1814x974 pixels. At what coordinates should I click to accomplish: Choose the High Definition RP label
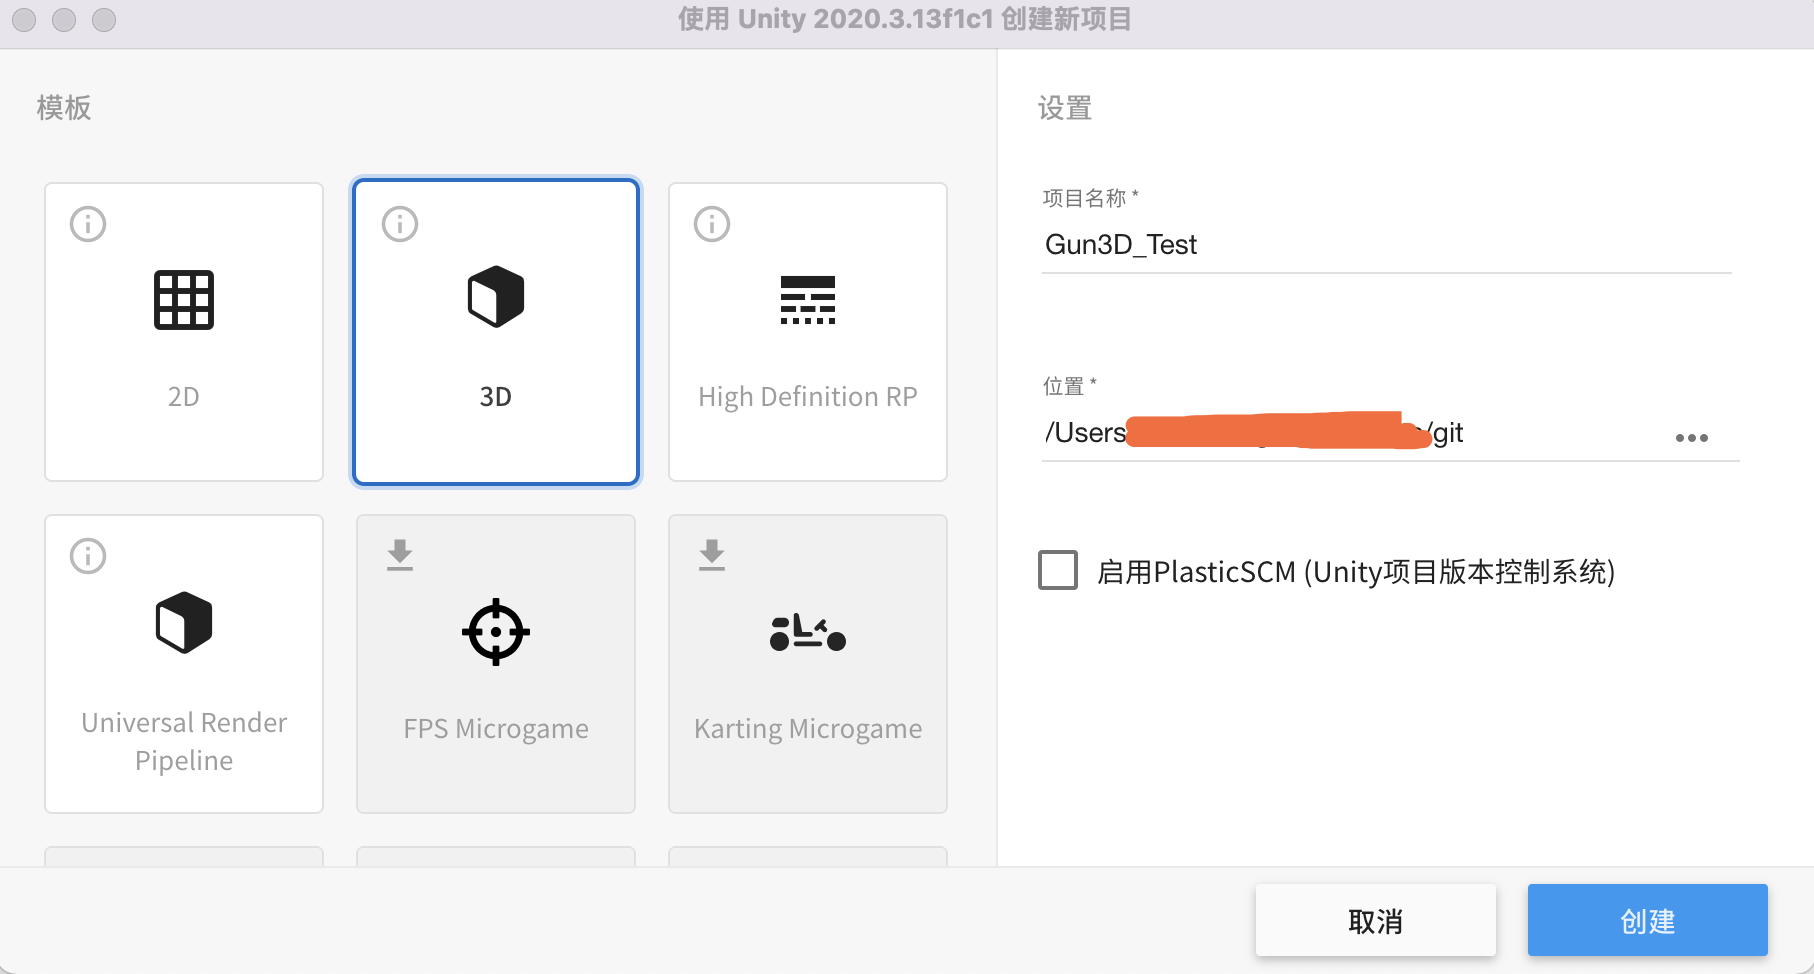808,397
